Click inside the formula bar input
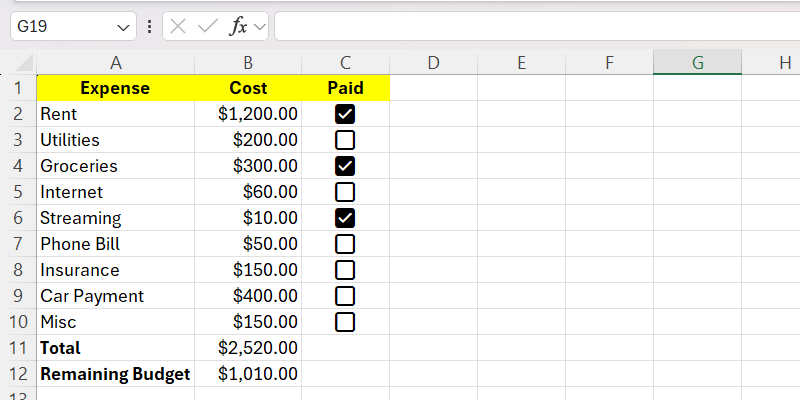The height and width of the screenshot is (400, 800). pyautogui.click(x=530, y=27)
